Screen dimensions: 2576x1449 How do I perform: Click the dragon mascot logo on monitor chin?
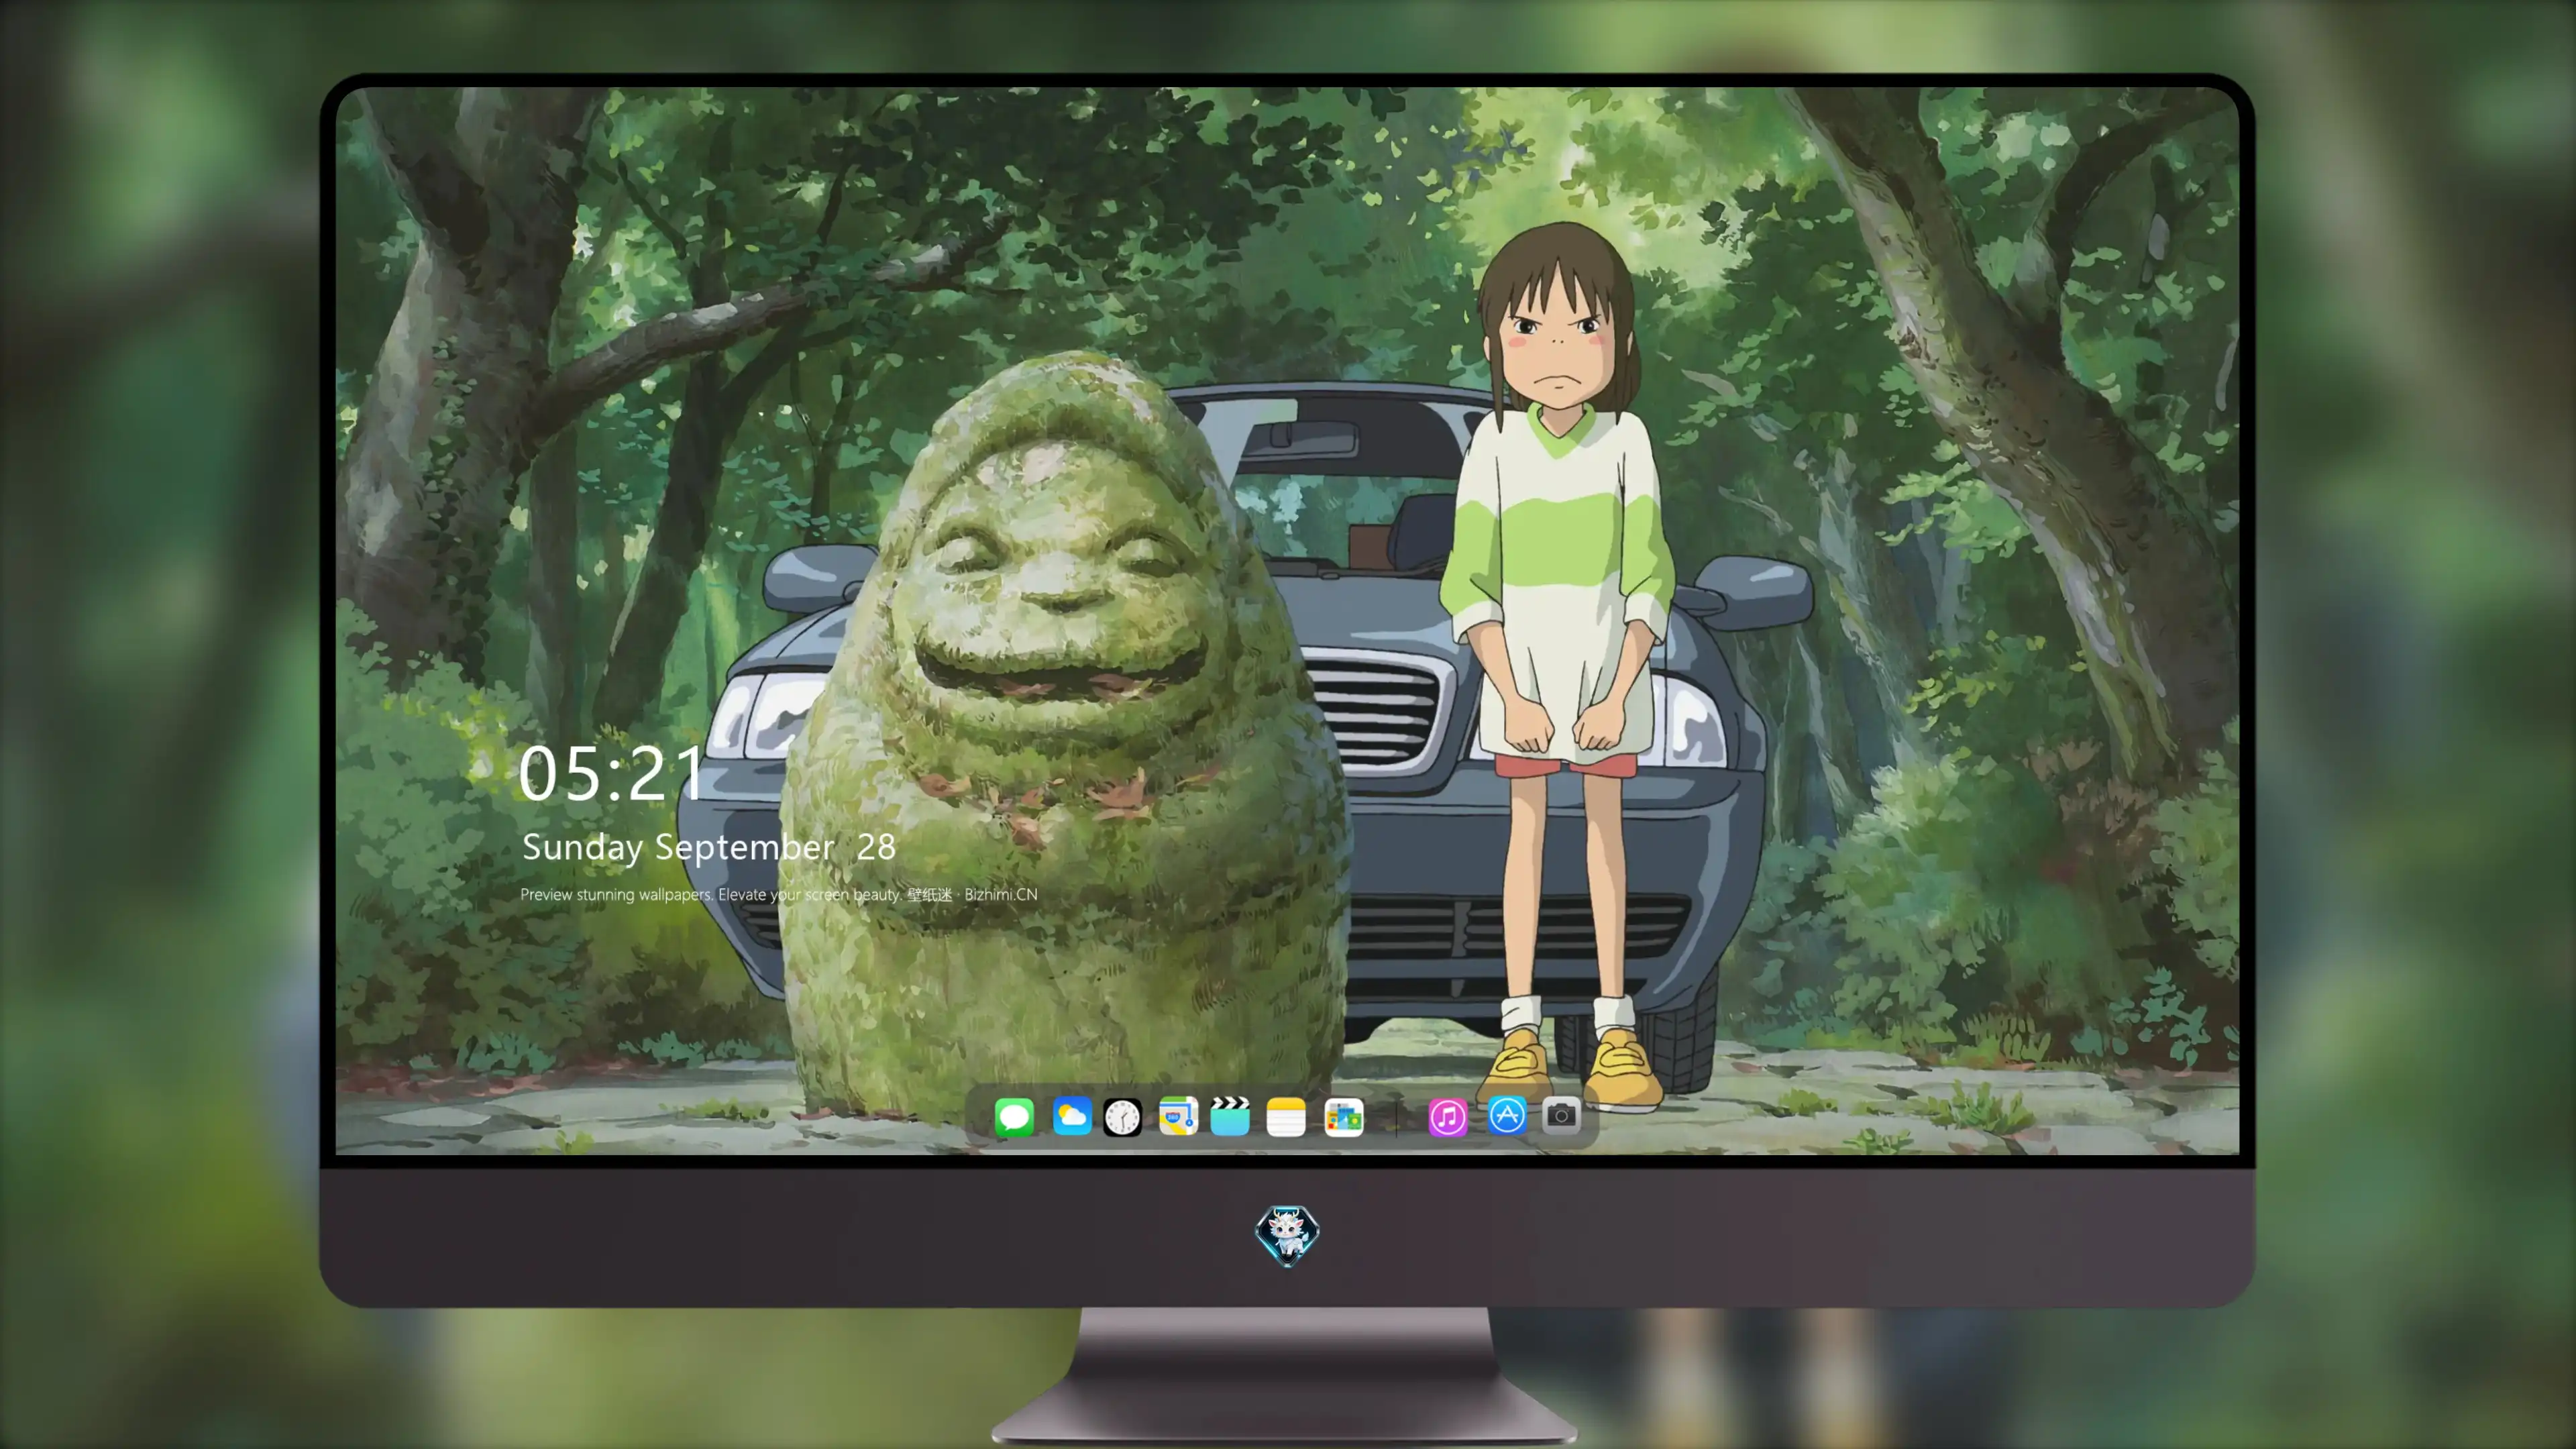click(1287, 1236)
